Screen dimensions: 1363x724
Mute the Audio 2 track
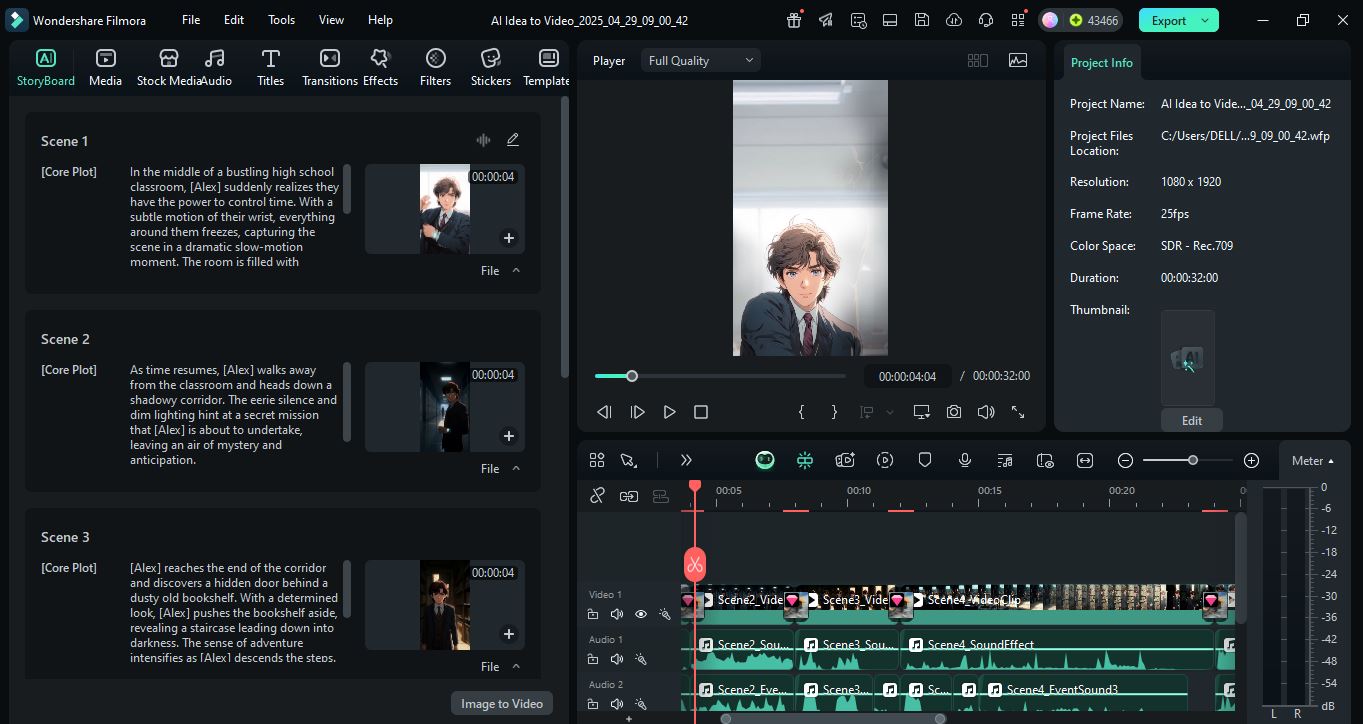(x=617, y=704)
